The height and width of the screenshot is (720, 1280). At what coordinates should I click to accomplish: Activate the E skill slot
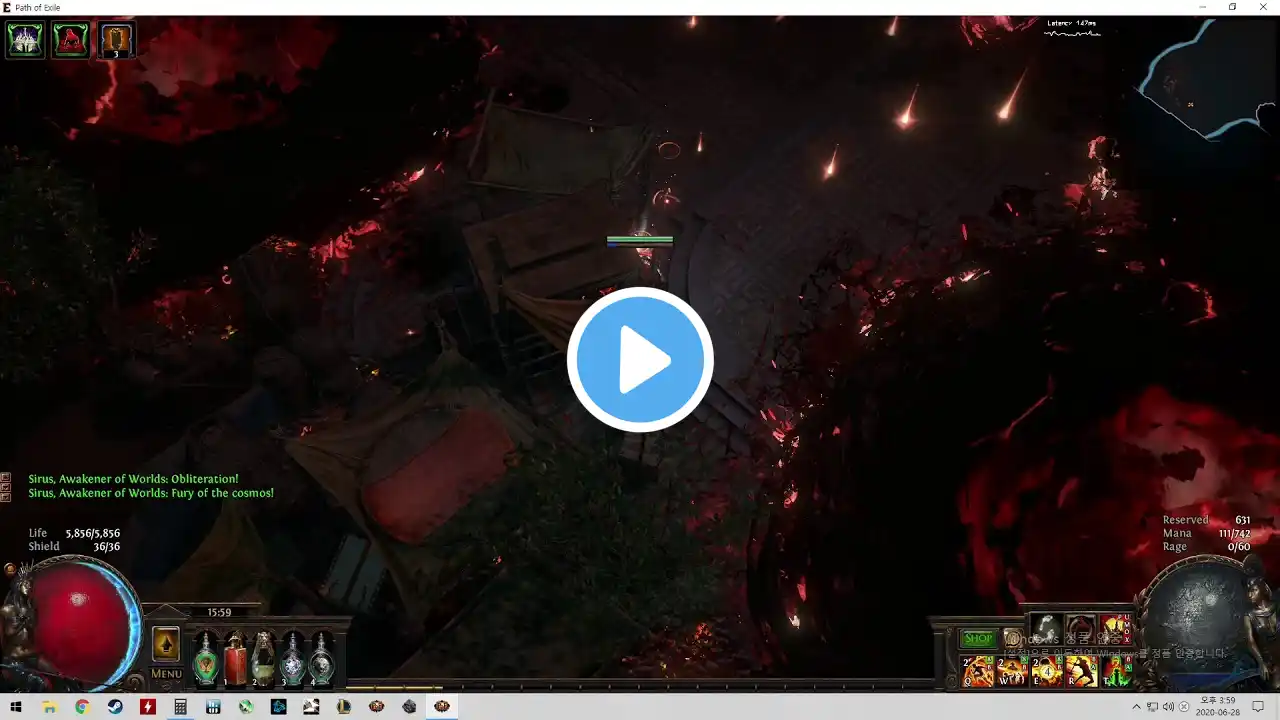point(1047,671)
